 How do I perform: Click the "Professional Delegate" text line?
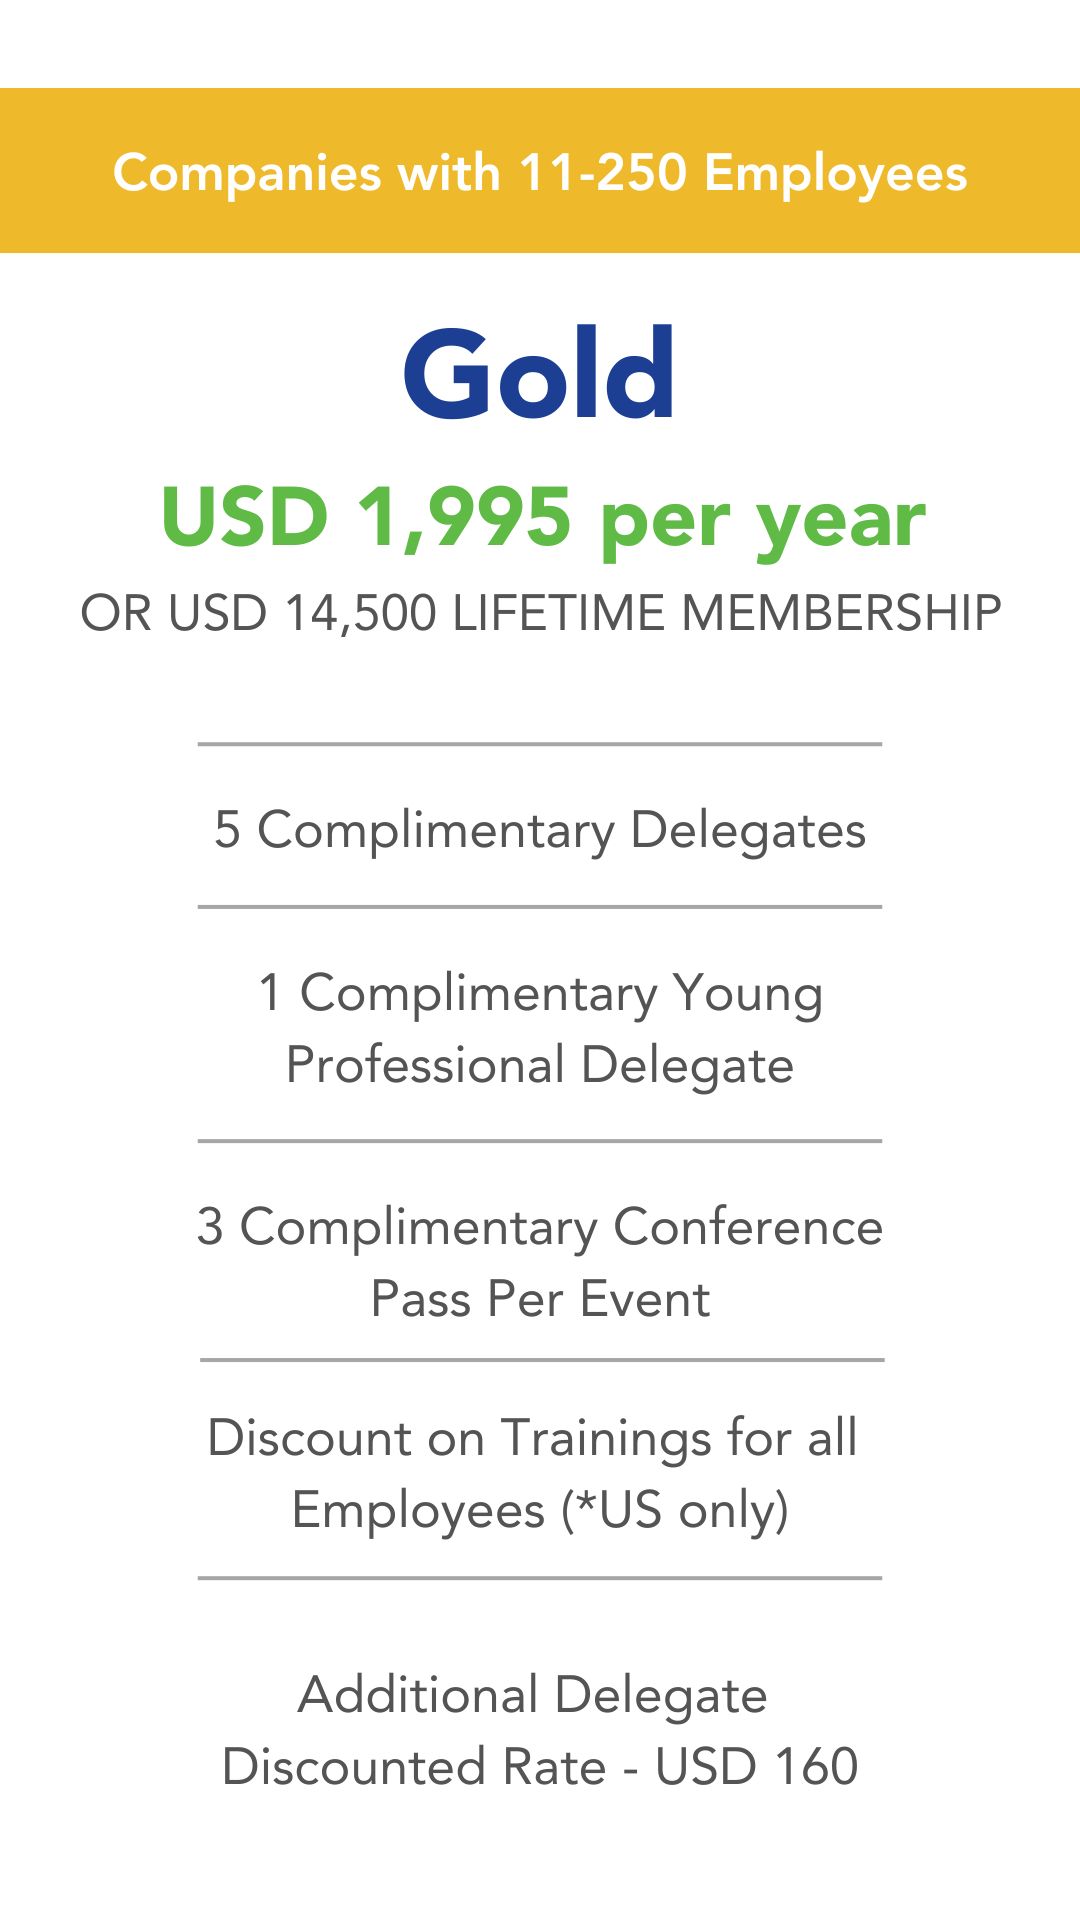click(x=540, y=1065)
